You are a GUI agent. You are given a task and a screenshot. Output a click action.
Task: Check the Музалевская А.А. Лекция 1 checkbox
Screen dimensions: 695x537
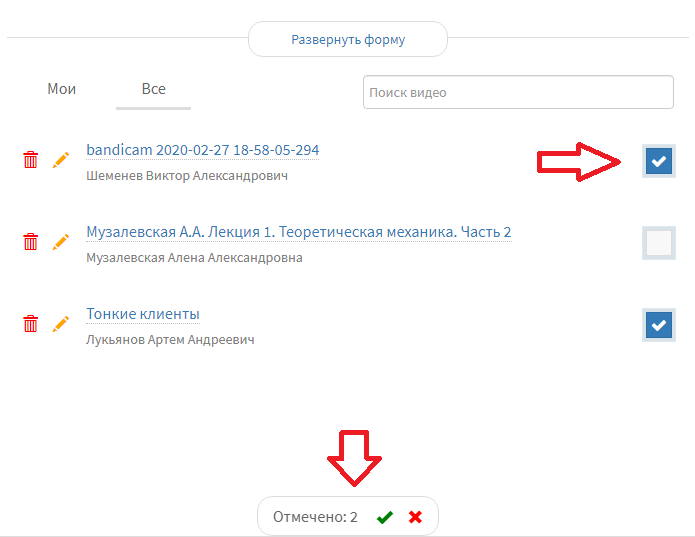click(659, 243)
